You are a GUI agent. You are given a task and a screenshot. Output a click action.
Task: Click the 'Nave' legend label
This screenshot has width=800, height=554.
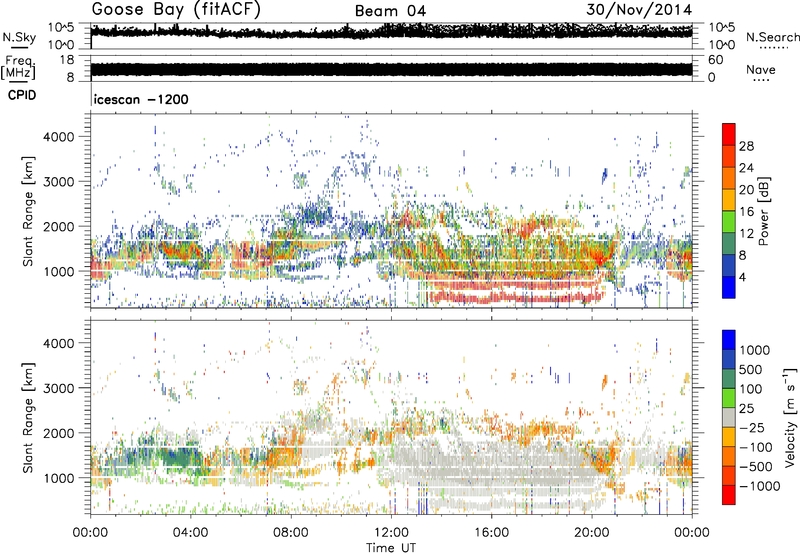click(x=761, y=69)
